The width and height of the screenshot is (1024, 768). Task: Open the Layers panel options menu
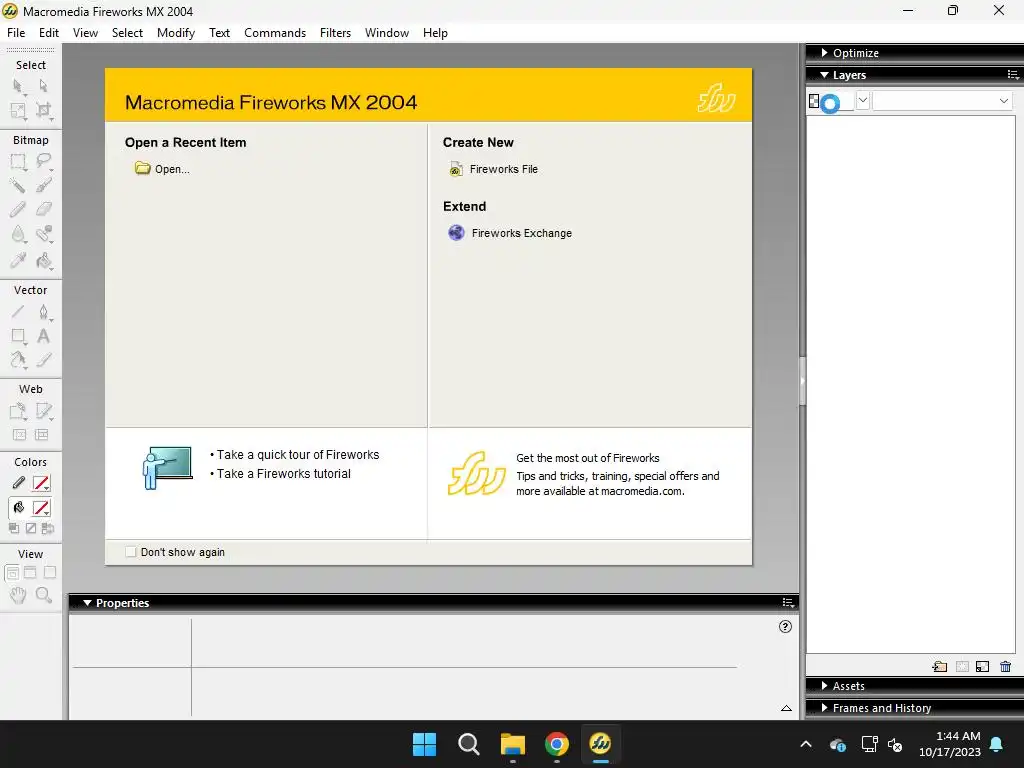[1013, 75]
